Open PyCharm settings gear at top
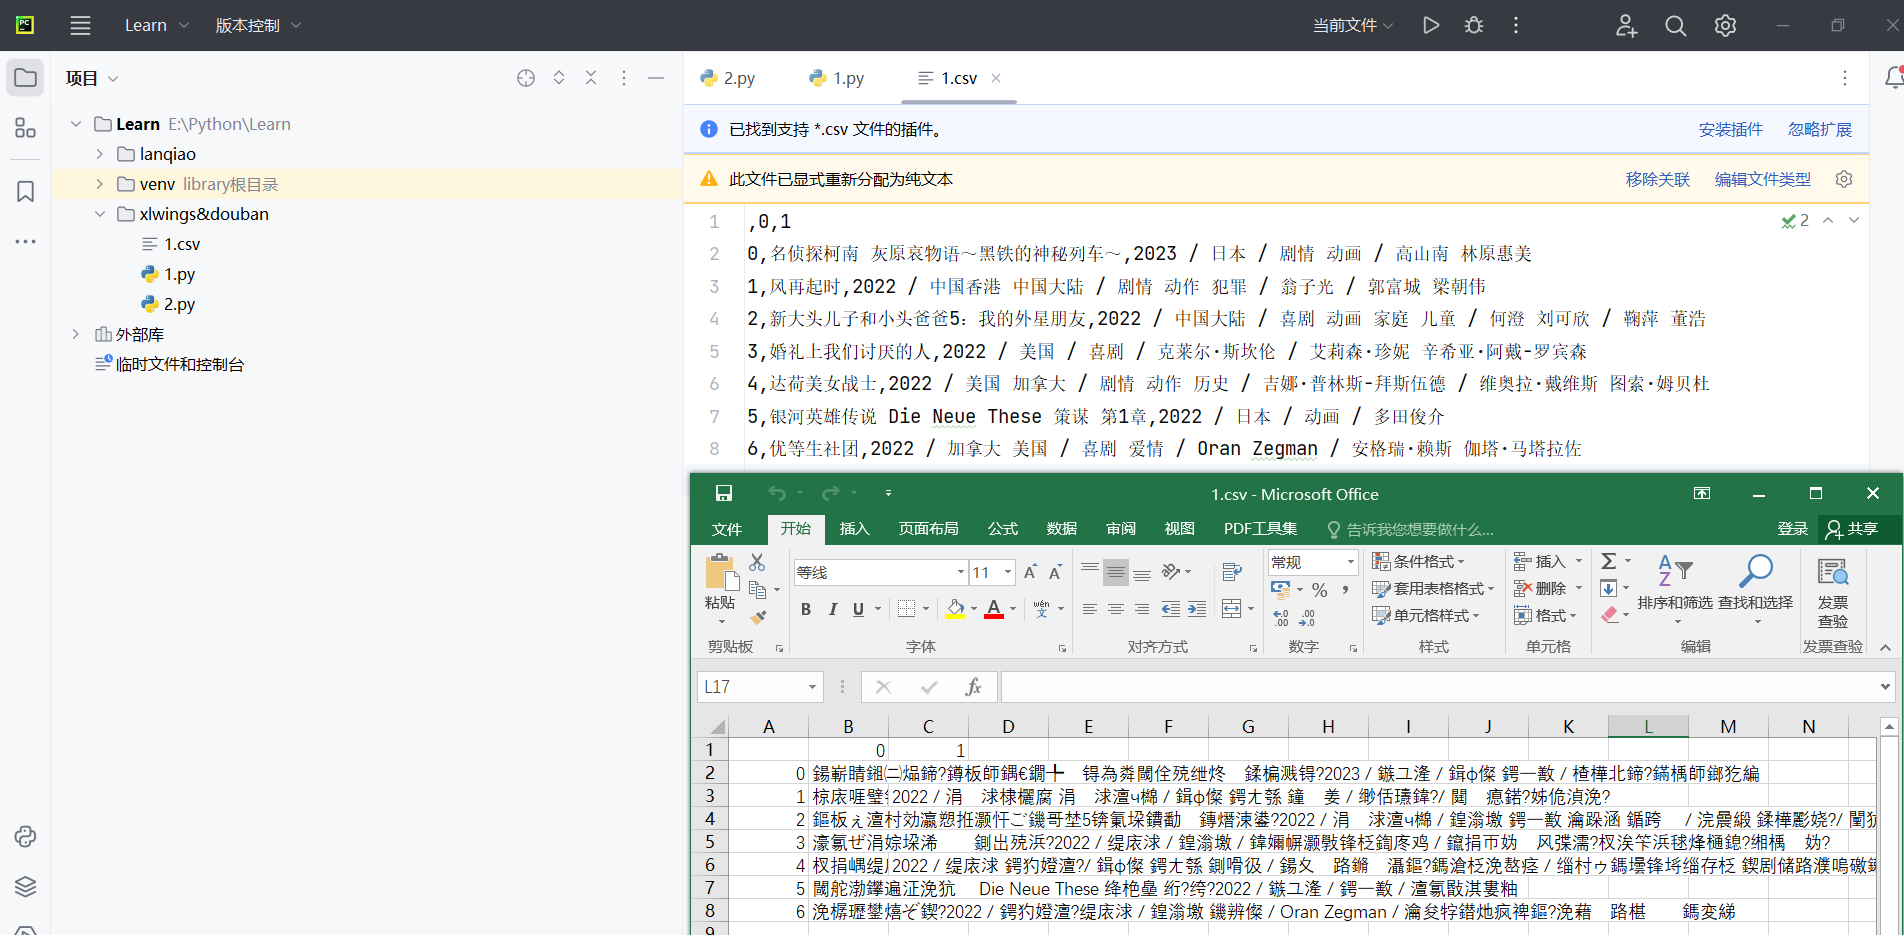Screen dimensions: 1904x935 tap(1726, 26)
